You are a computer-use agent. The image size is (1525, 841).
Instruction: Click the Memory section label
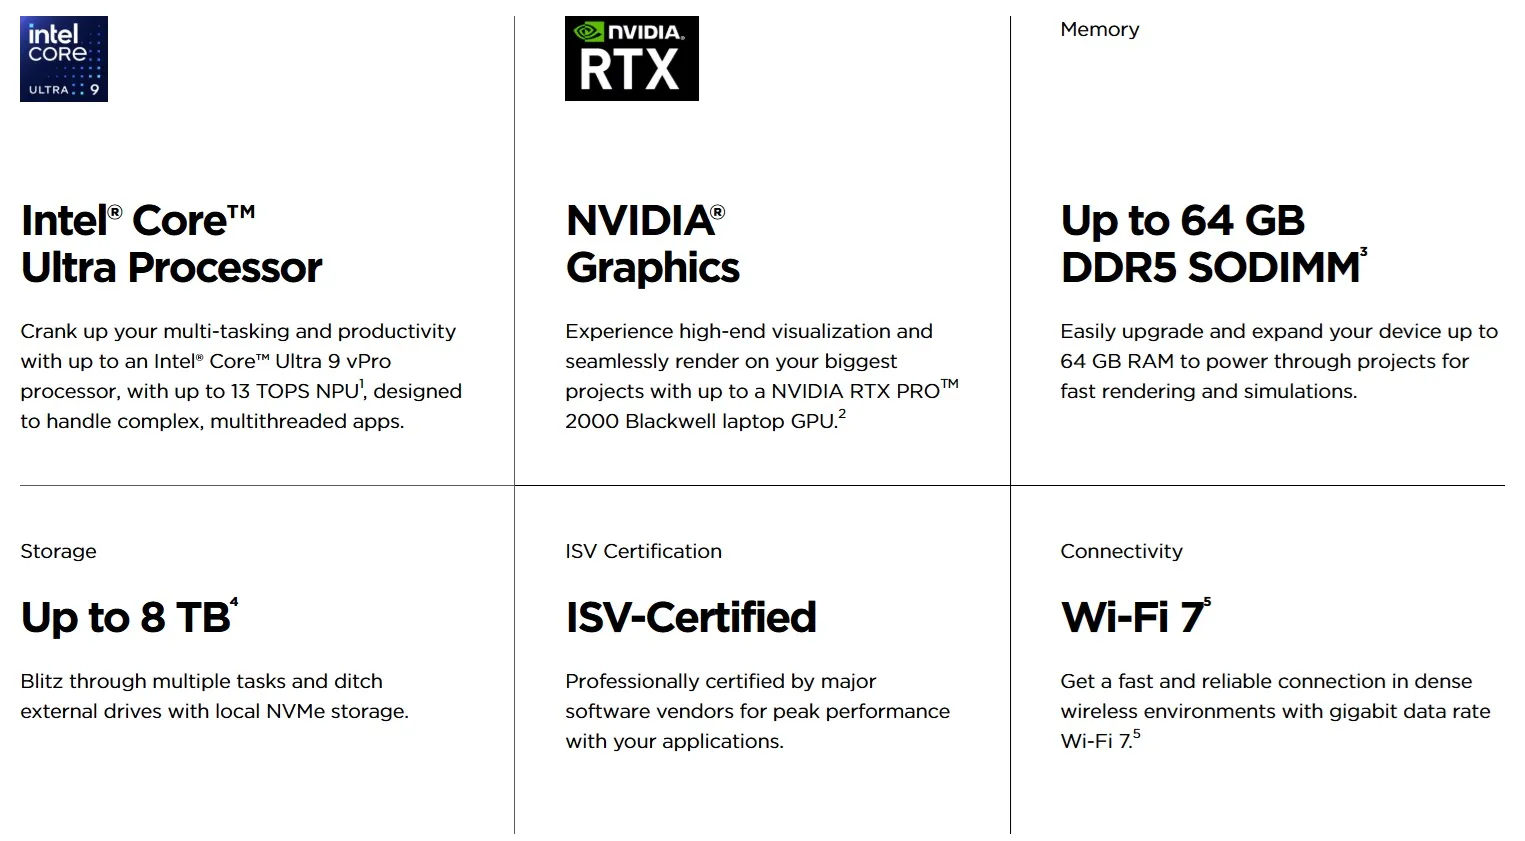pyautogui.click(x=1099, y=29)
